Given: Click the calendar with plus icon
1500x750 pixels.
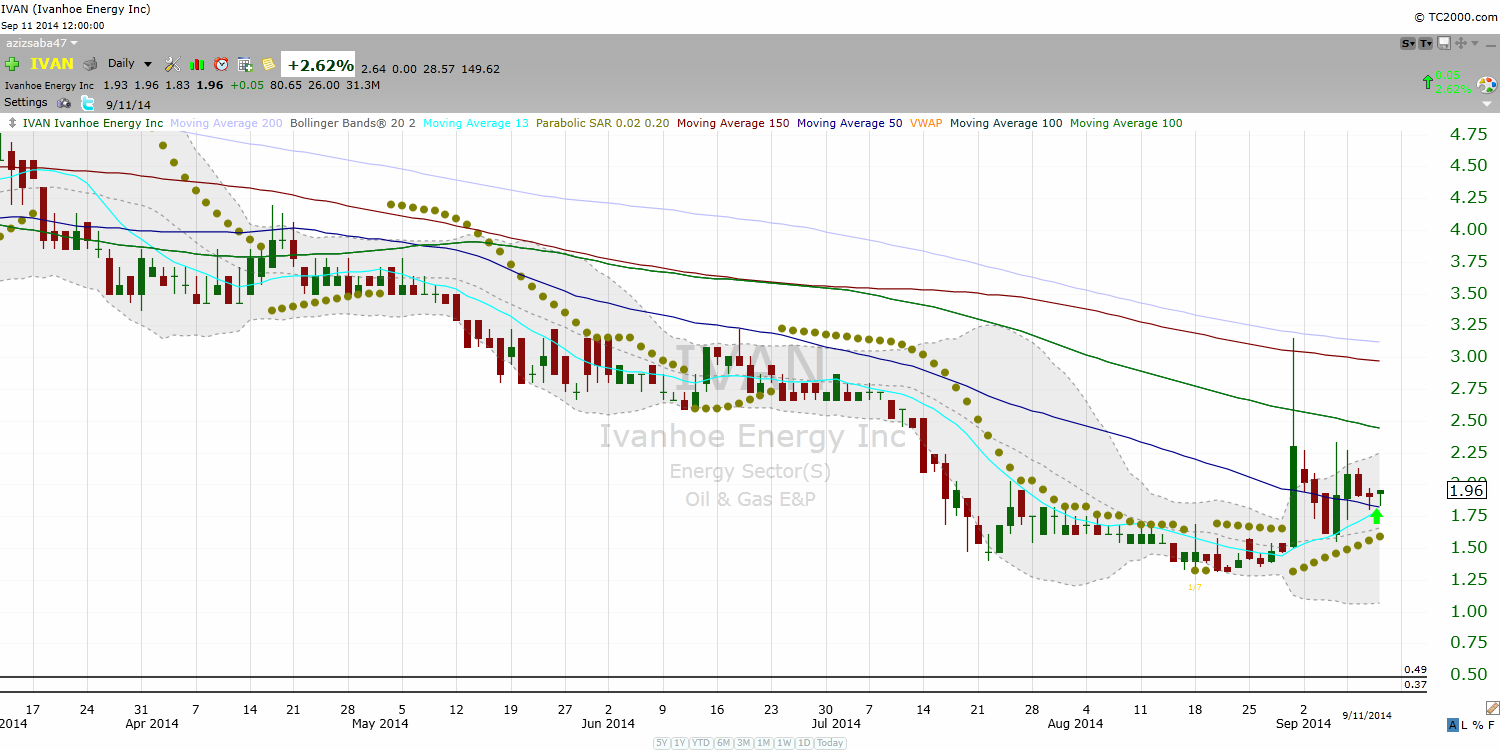Looking at the screenshot, I should tap(245, 64).
